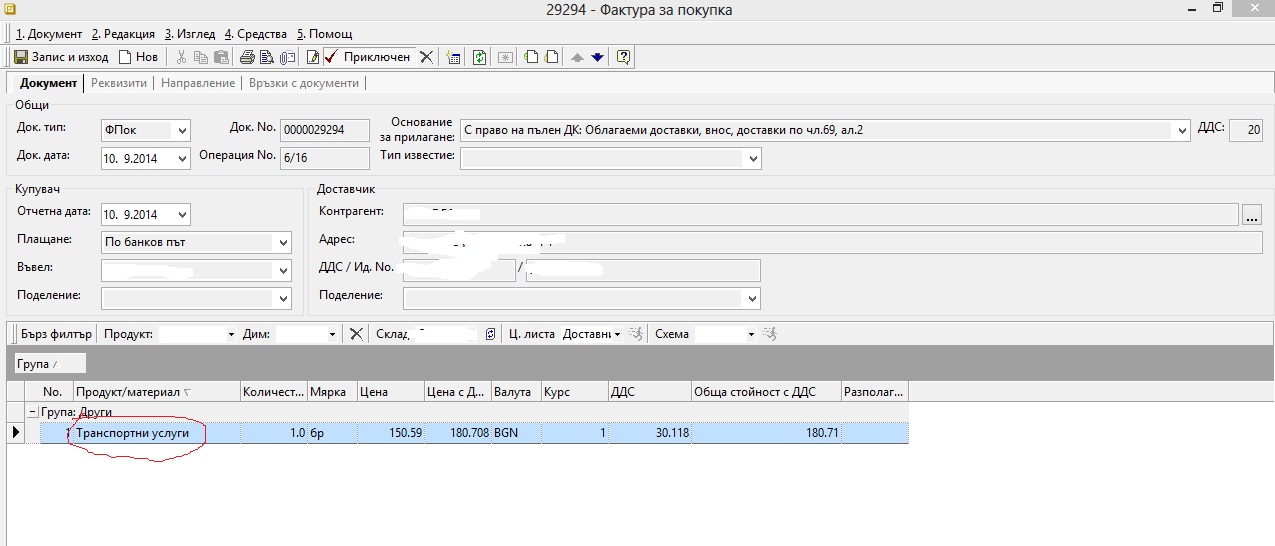1275x546 pixels.
Task: Click the 'Група' grouping header chip
Action: coord(50,363)
